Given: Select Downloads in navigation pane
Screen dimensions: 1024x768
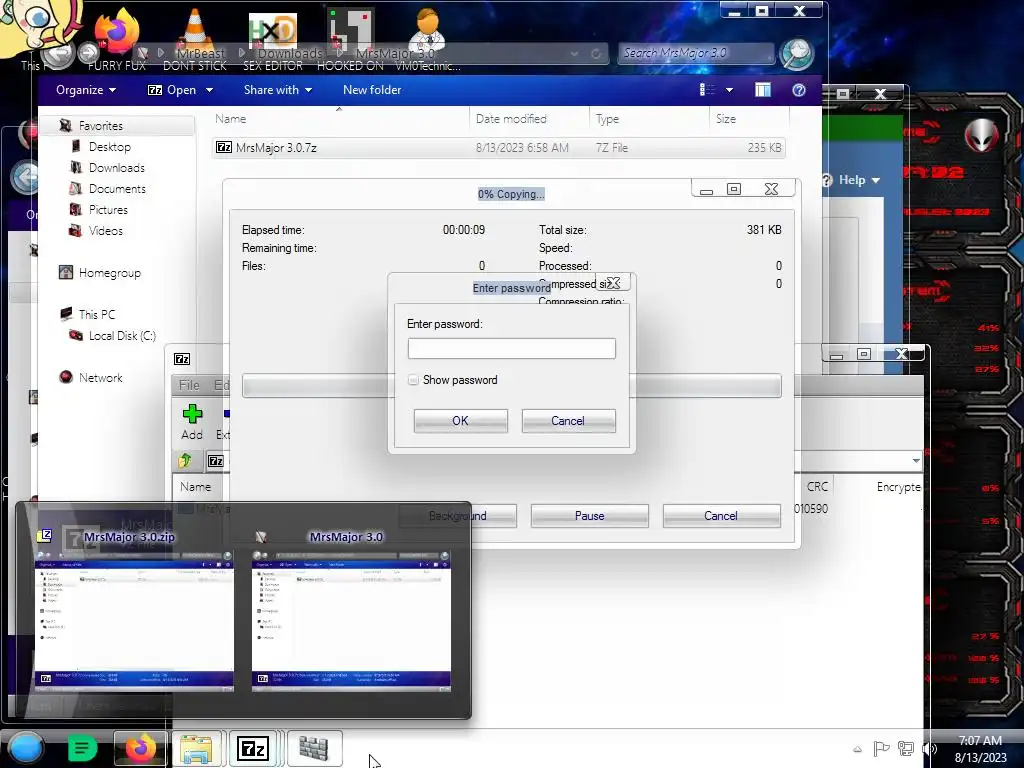Looking at the screenshot, I should pyautogui.click(x=116, y=168).
